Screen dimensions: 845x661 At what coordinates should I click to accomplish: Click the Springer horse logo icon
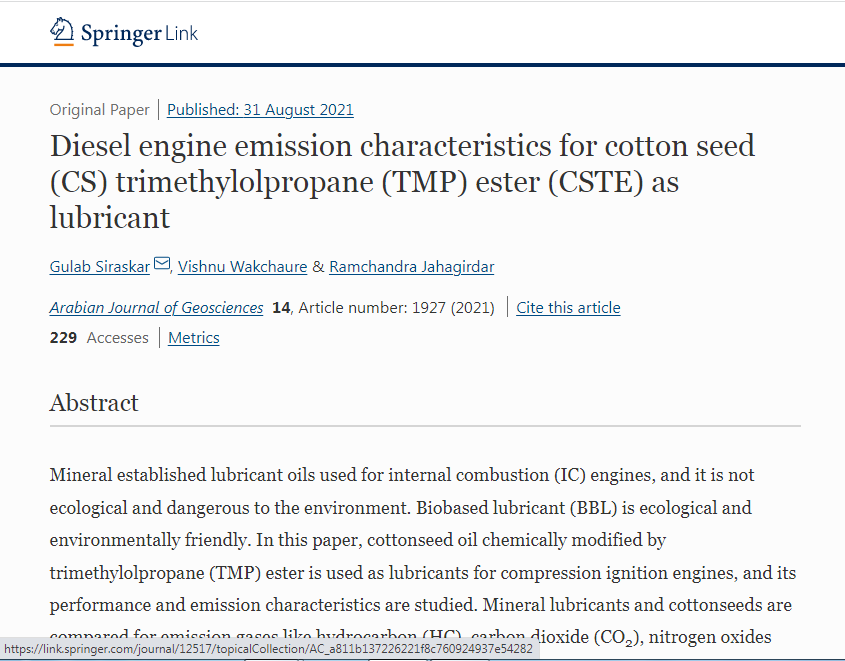coord(62,32)
